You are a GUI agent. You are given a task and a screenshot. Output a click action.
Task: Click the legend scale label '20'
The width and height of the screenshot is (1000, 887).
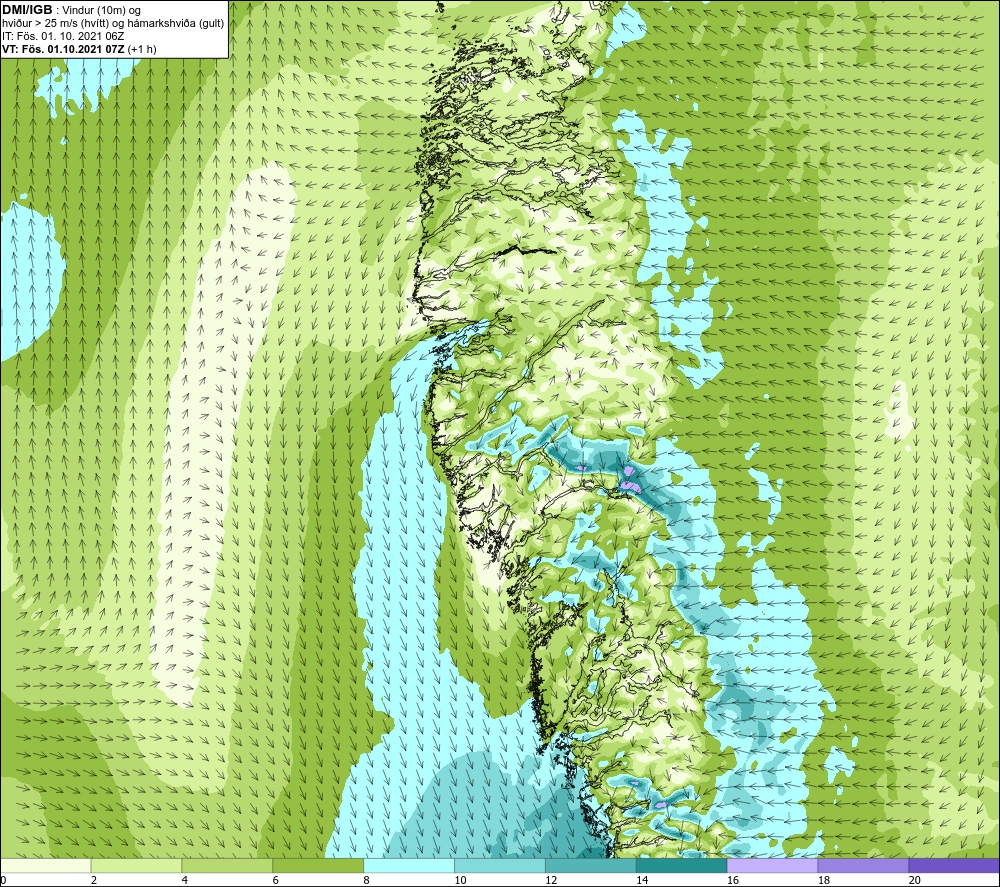pos(915,880)
